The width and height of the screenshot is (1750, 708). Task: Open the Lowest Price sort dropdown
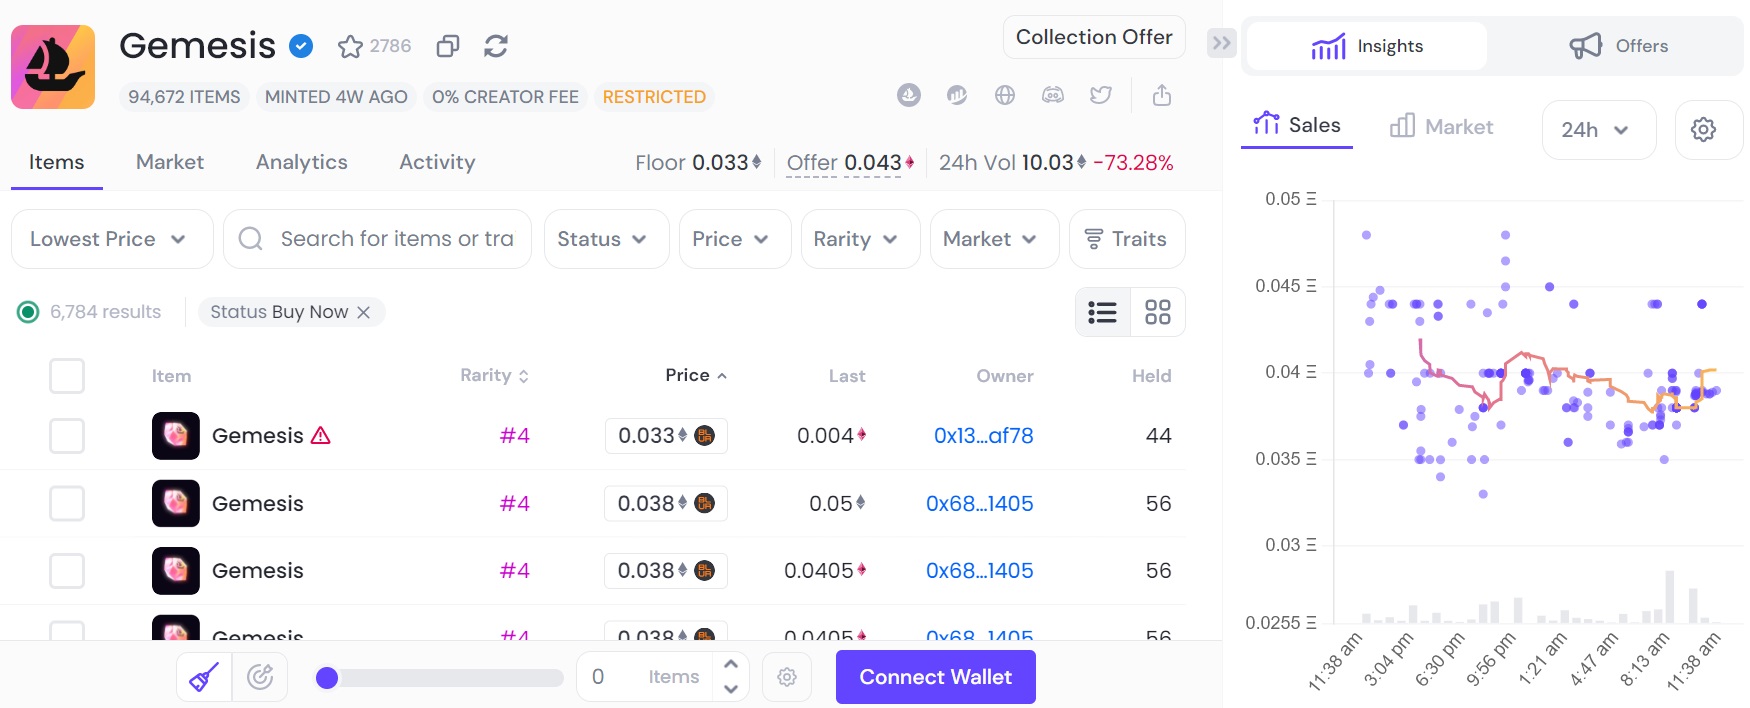[111, 239]
